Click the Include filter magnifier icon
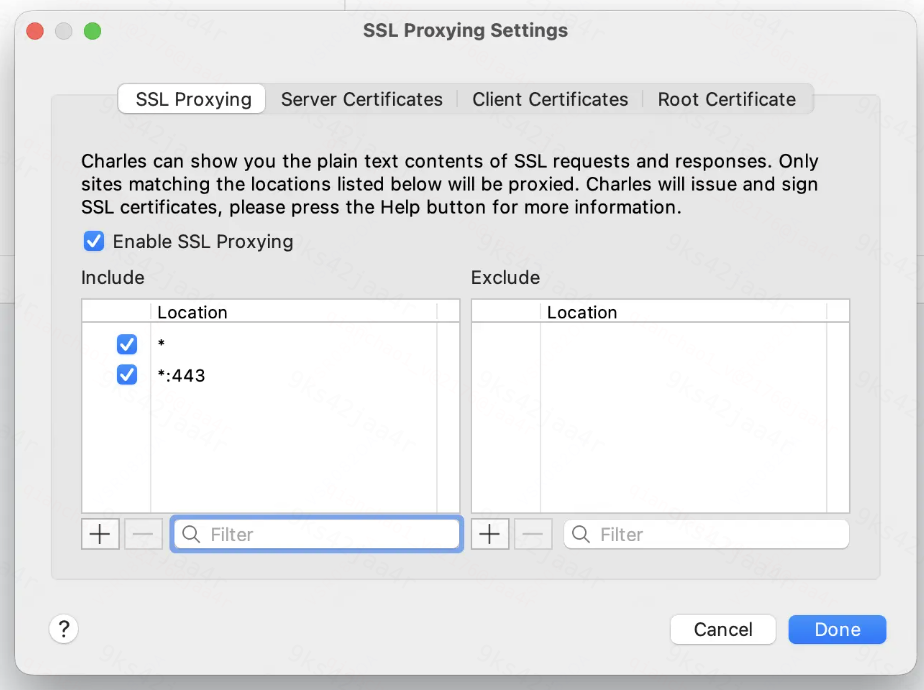This screenshot has width=924, height=690. tap(191, 534)
